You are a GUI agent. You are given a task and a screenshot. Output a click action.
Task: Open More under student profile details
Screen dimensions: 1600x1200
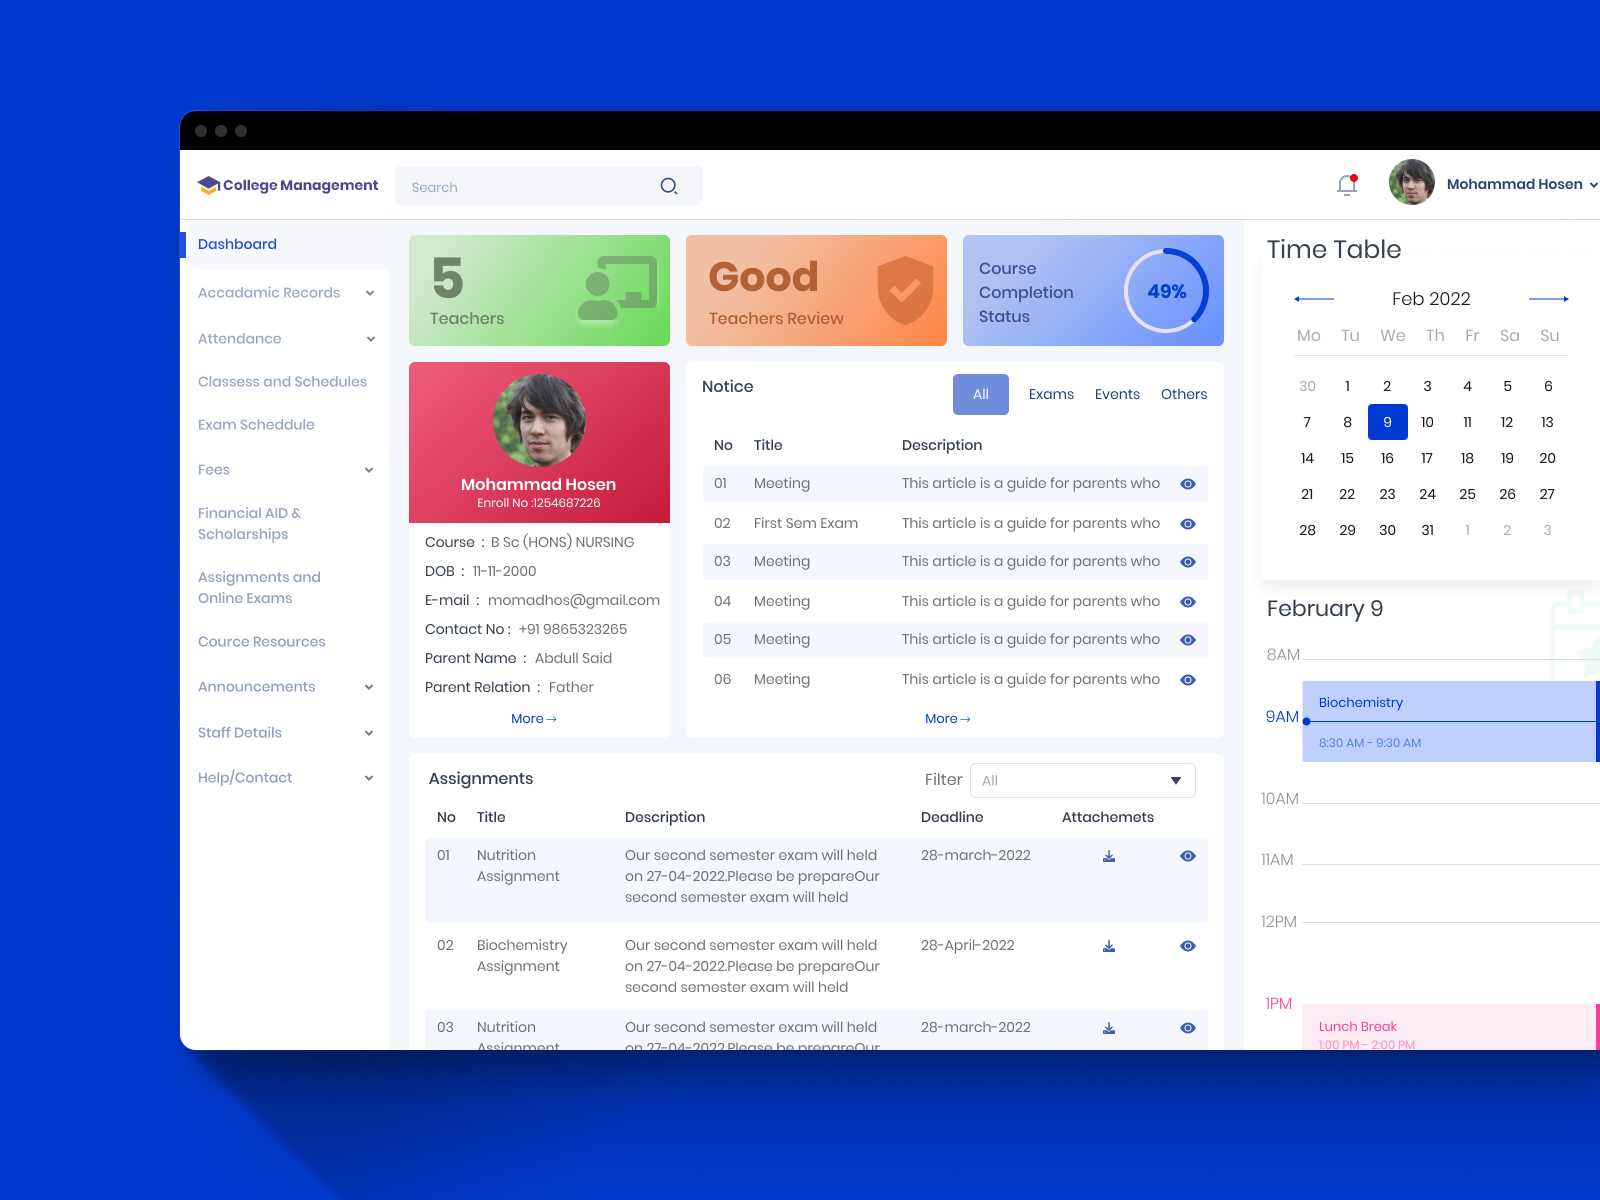tap(533, 718)
